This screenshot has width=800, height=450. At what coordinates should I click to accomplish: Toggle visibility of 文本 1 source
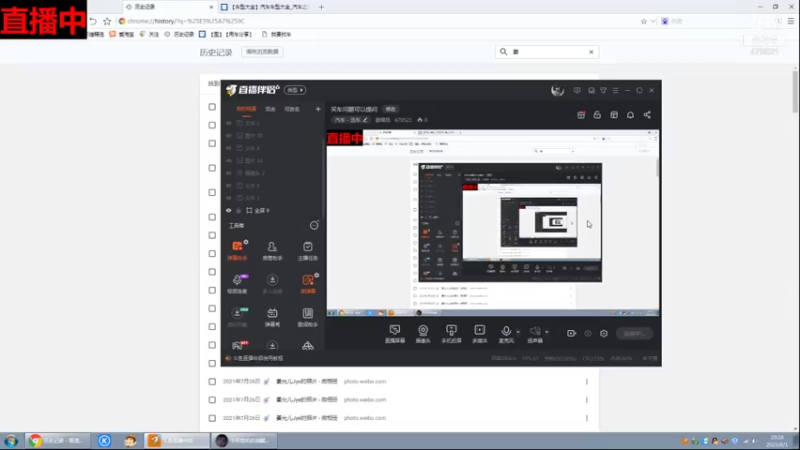pos(229,123)
